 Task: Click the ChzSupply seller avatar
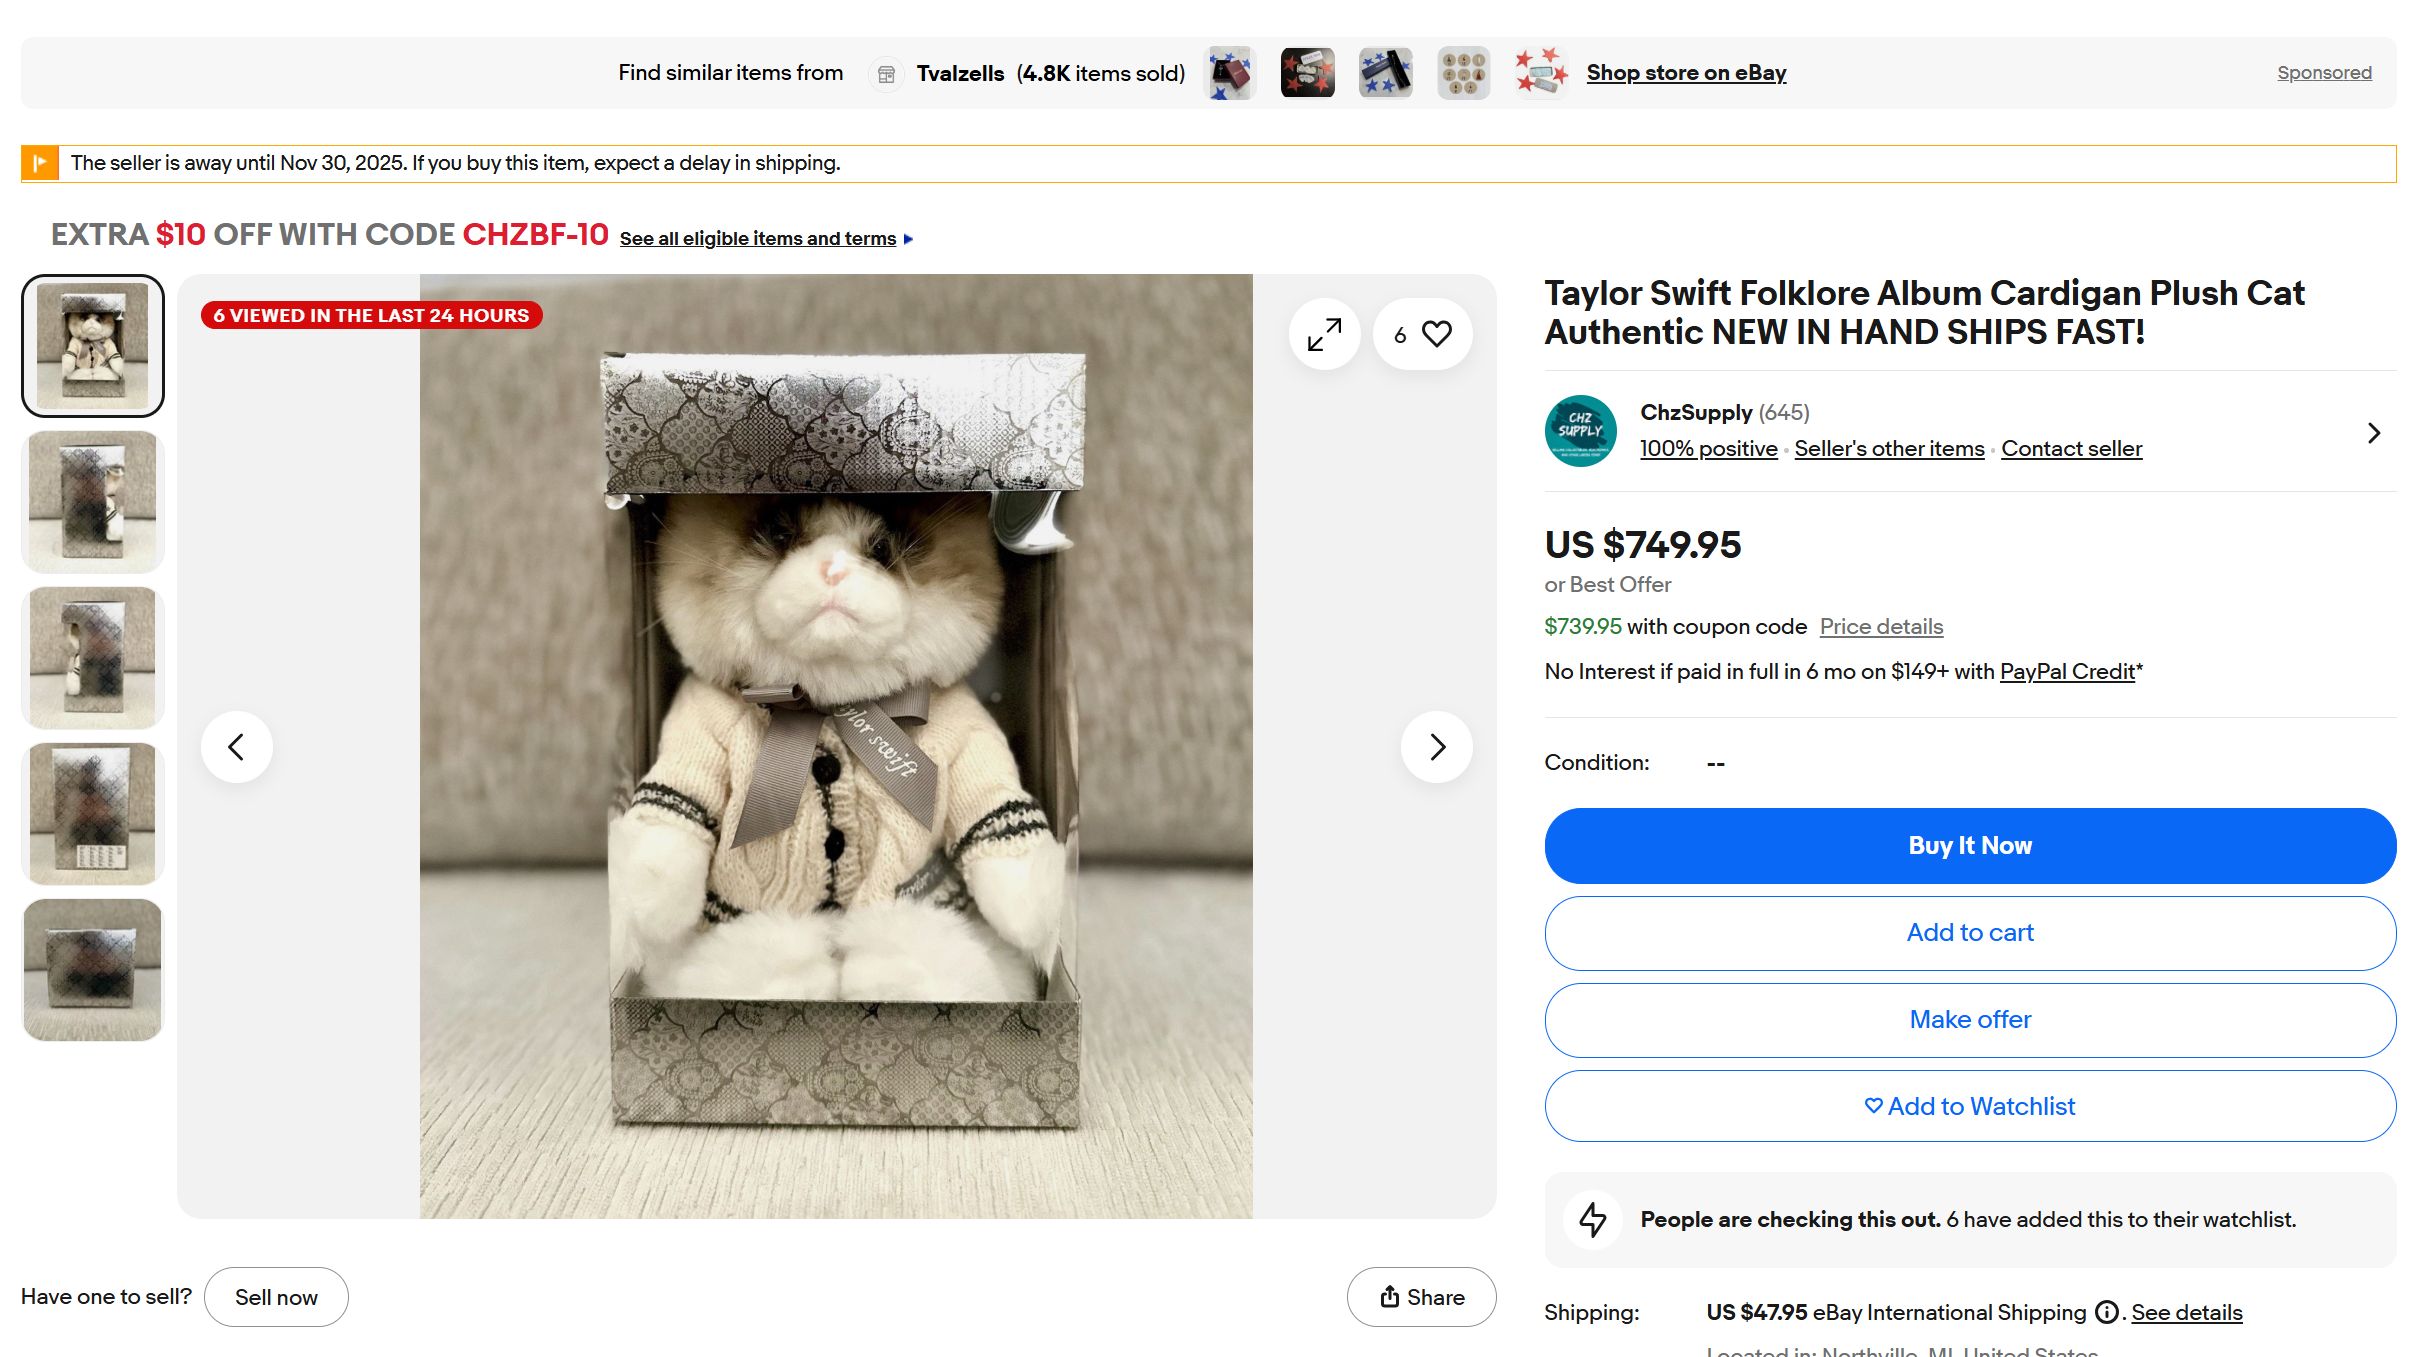click(x=1581, y=431)
